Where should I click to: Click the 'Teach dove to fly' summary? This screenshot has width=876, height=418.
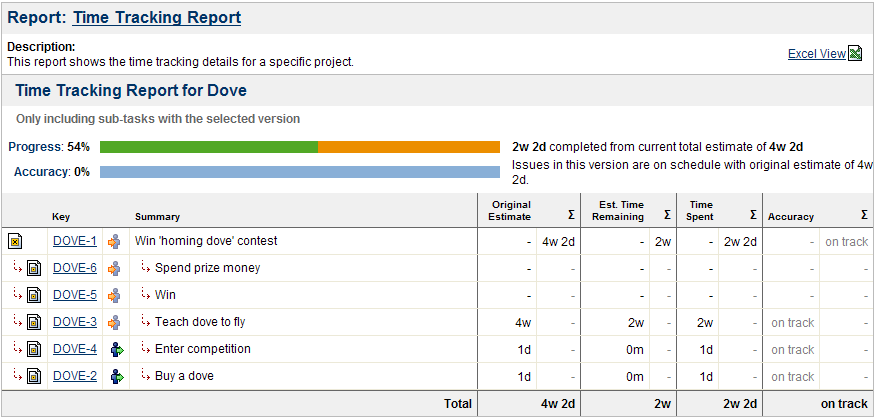pyautogui.click(x=200, y=322)
